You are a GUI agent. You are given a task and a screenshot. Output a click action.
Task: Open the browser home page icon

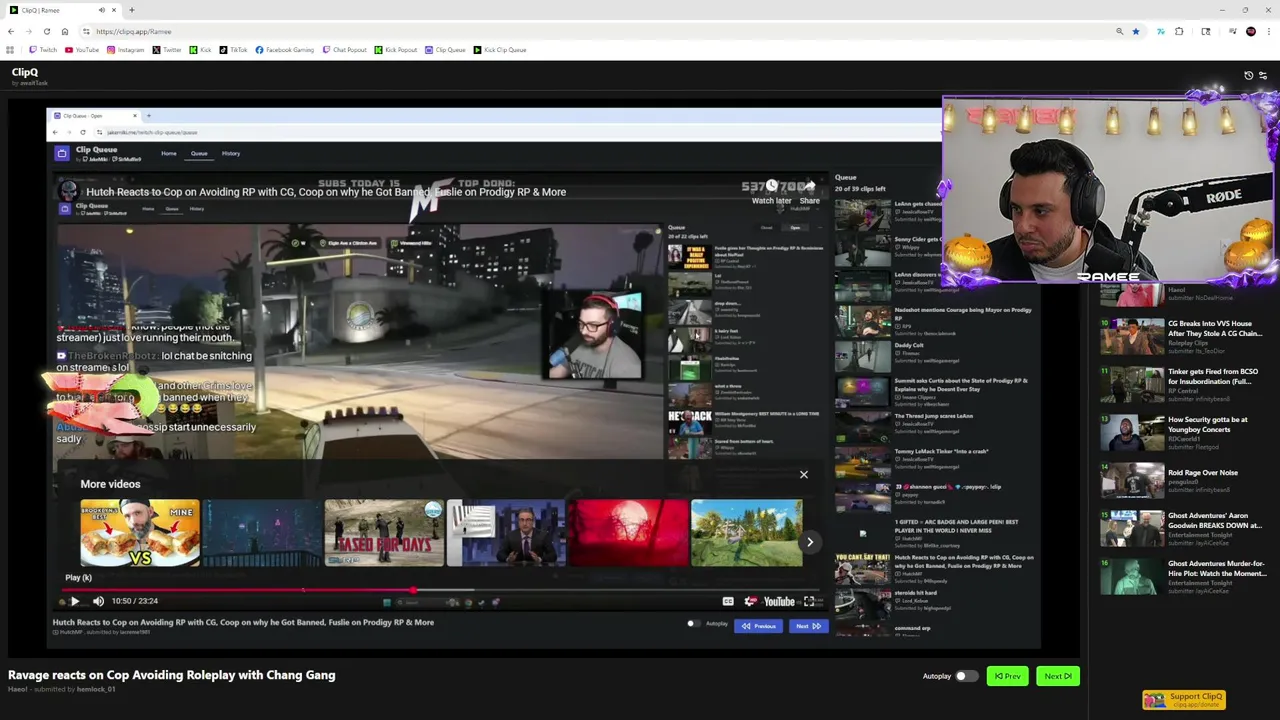[65, 31]
